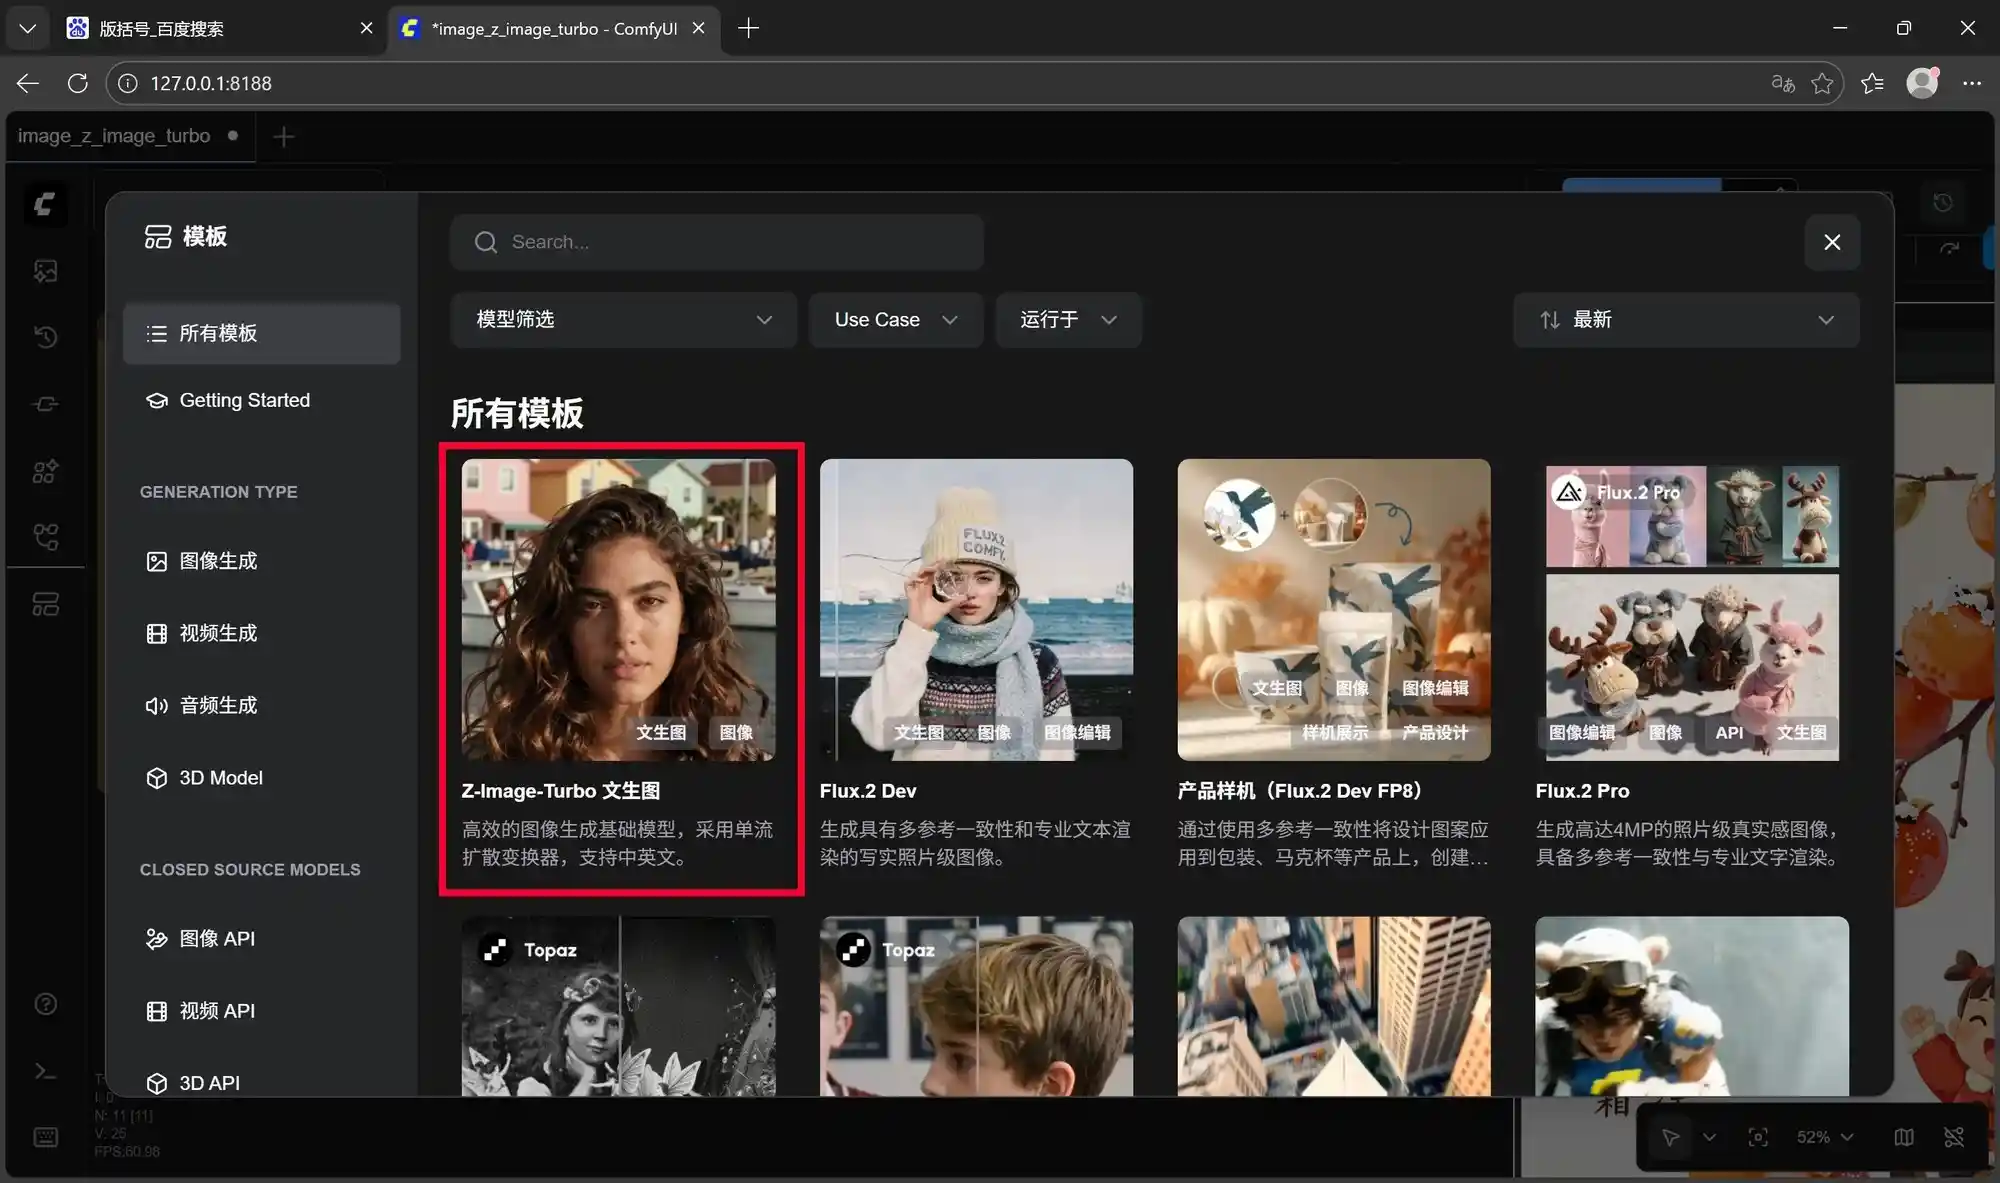Select the 视频生成 category in sidebar

click(x=220, y=633)
